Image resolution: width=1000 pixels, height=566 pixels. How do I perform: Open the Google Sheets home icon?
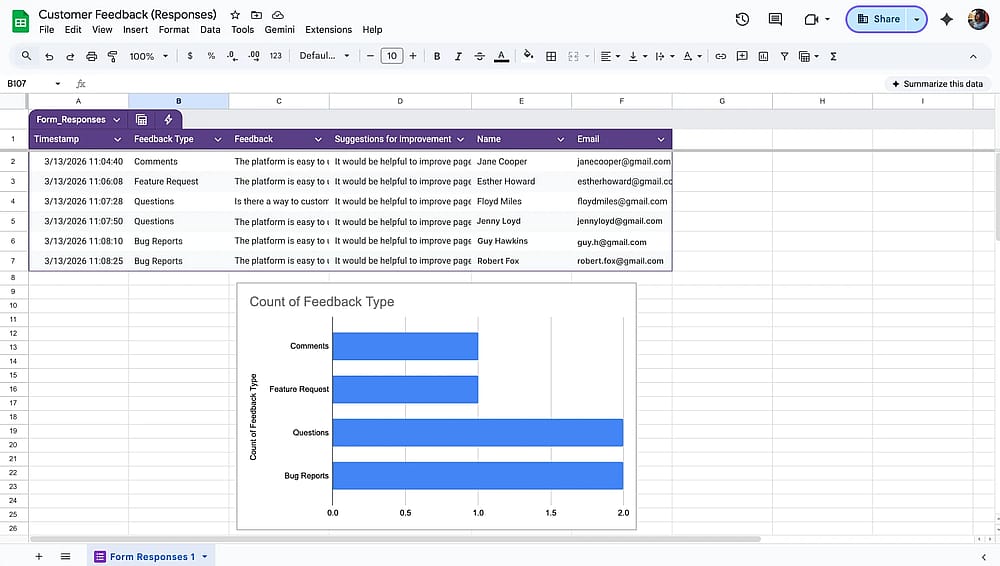coord(20,21)
